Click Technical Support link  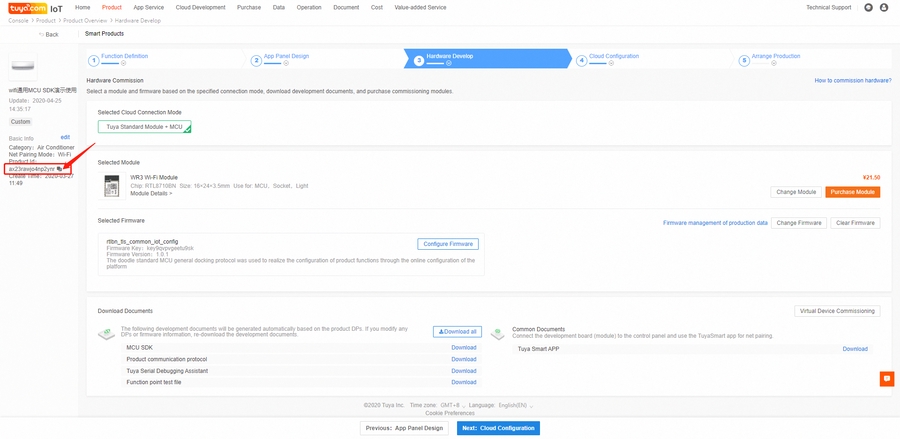(828, 7)
